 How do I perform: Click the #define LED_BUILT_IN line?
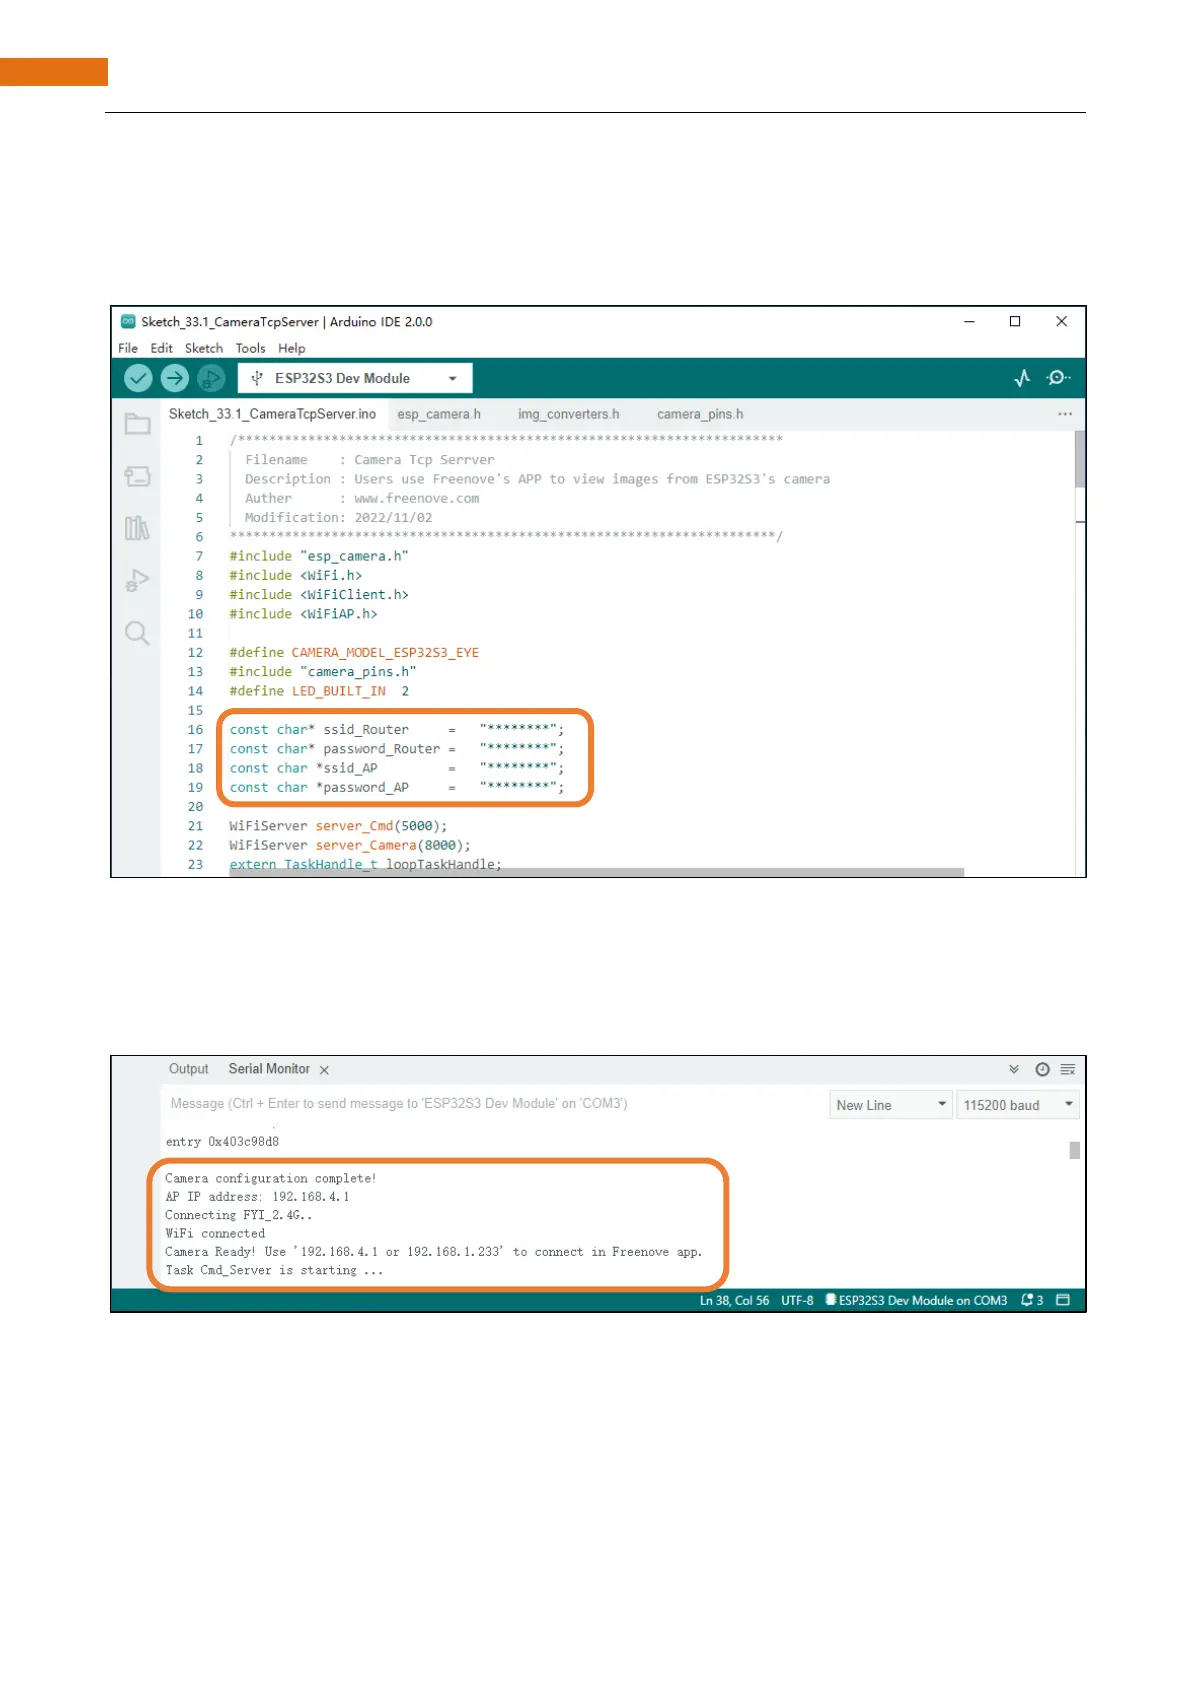[319, 691]
